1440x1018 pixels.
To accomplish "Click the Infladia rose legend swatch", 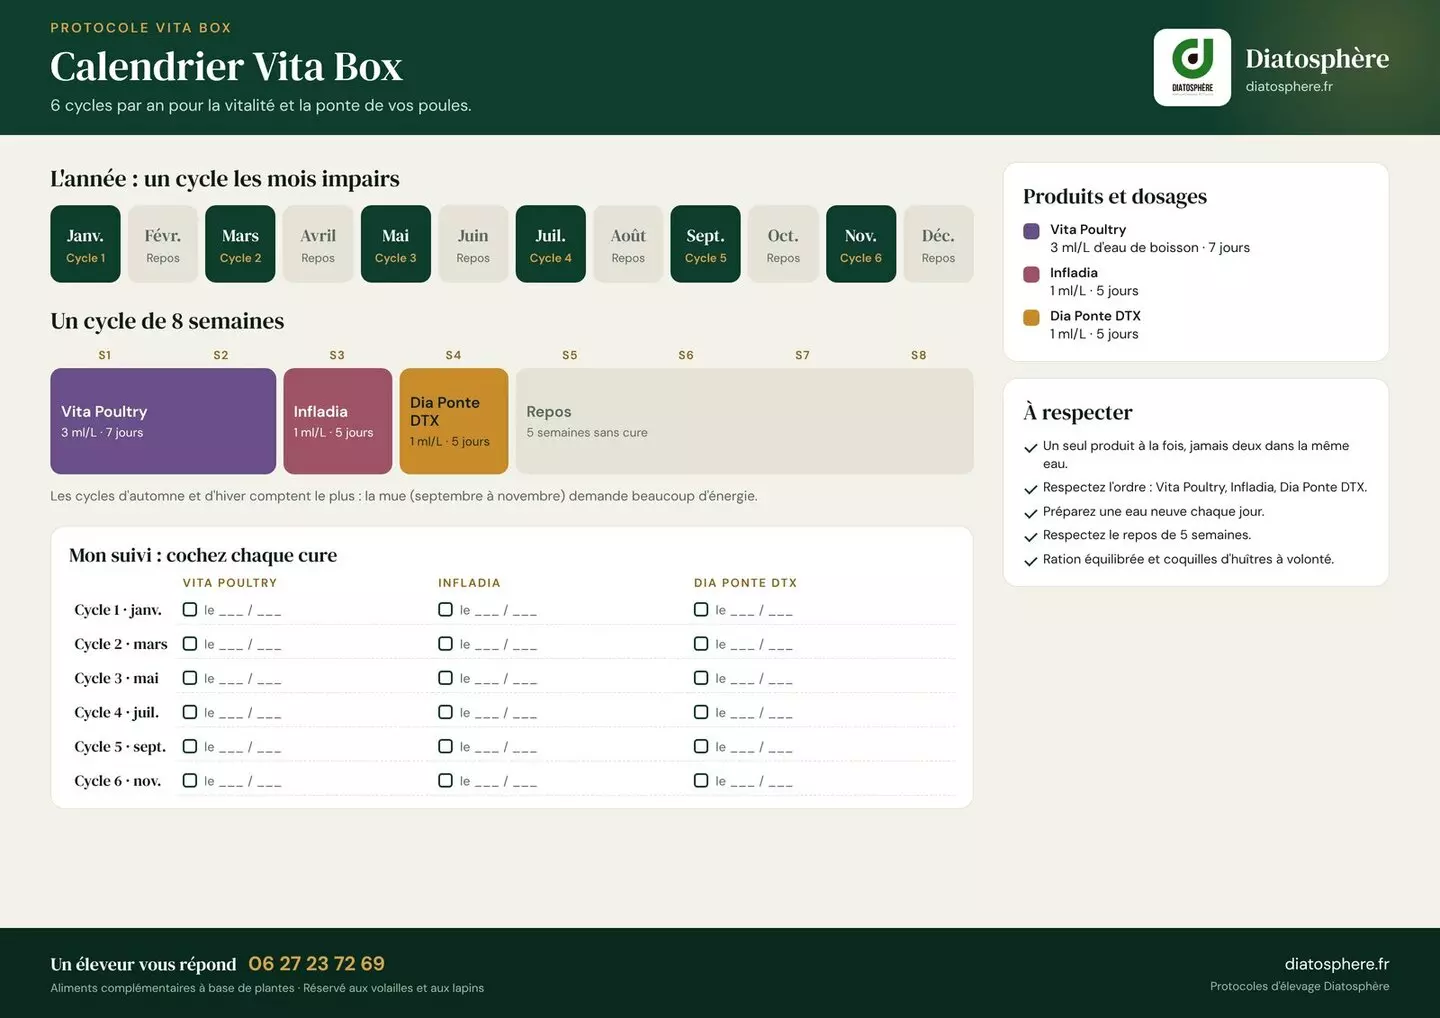I will click(1031, 274).
